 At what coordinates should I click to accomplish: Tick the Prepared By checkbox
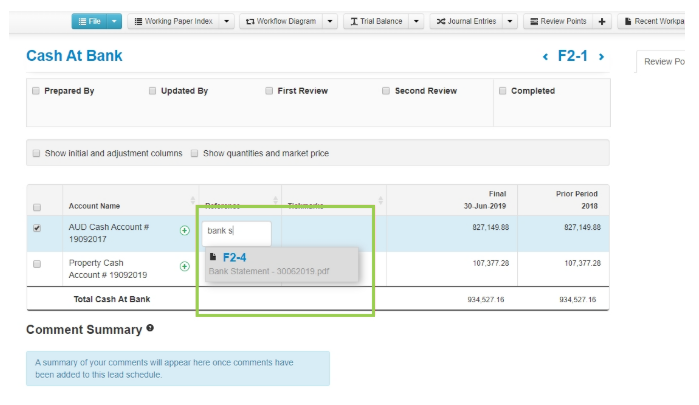(x=36, y=91)
